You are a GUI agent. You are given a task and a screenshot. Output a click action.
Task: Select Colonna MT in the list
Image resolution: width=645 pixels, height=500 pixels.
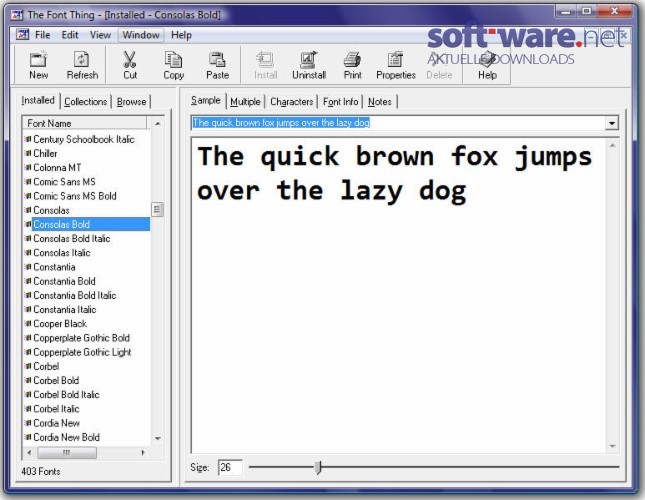(57, 168)
